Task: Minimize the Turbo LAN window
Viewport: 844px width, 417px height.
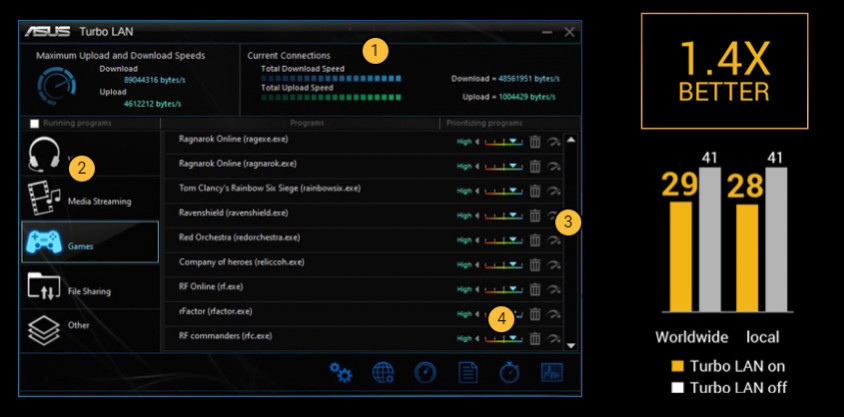Action: coord(547,32)
